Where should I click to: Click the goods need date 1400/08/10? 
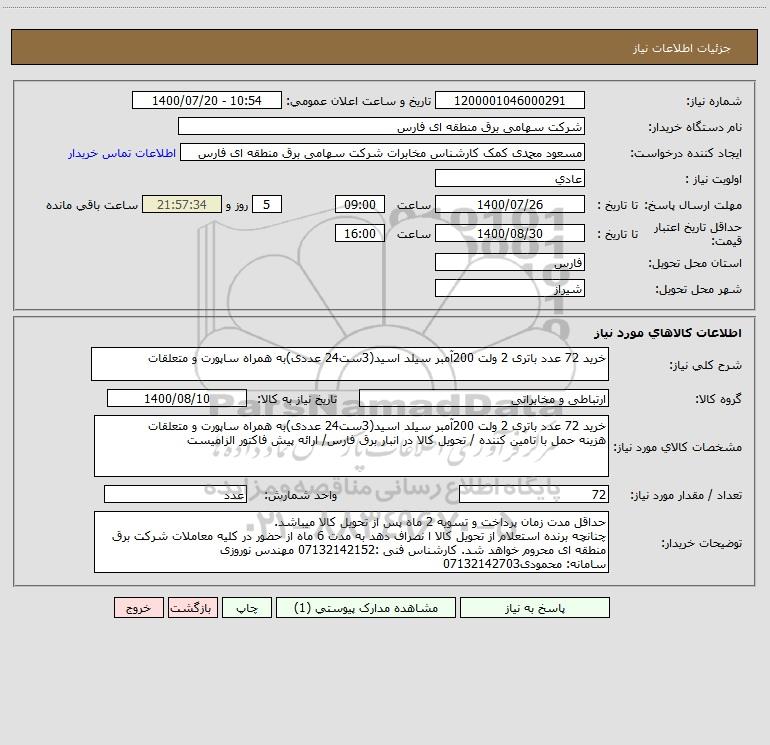click(x=177, y=398)
